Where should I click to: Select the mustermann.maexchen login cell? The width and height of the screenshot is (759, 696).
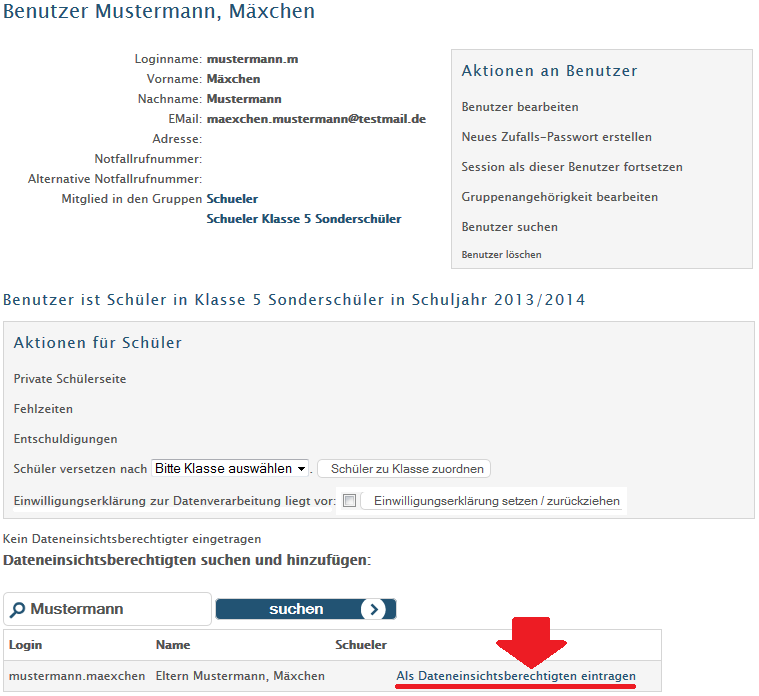77,676
